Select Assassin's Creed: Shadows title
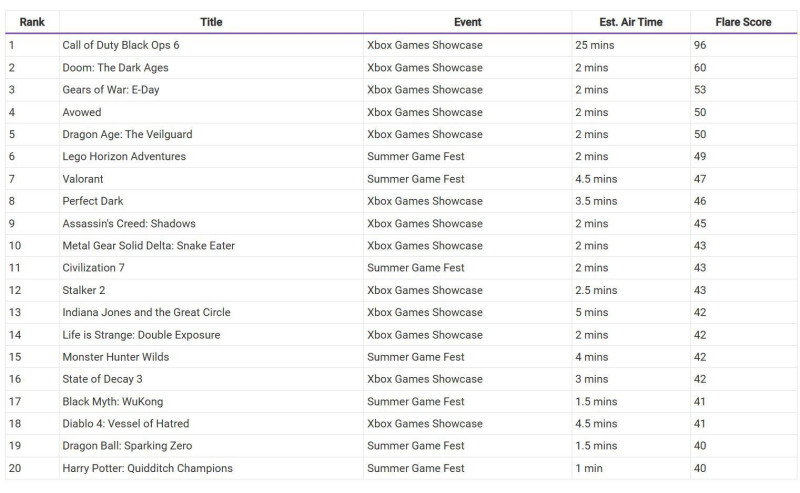 pos(129,224)
